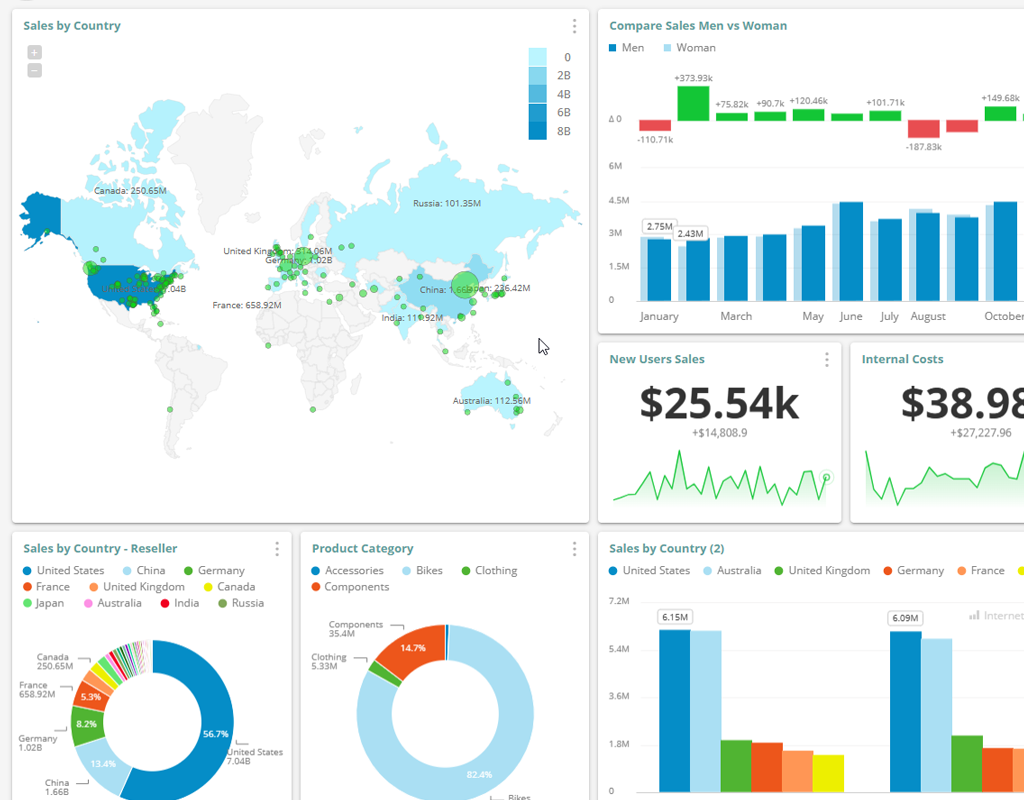Toggle Germany in Reseller chart legend
This screenshot has width=1024, height=800.
tap(213, 571)
